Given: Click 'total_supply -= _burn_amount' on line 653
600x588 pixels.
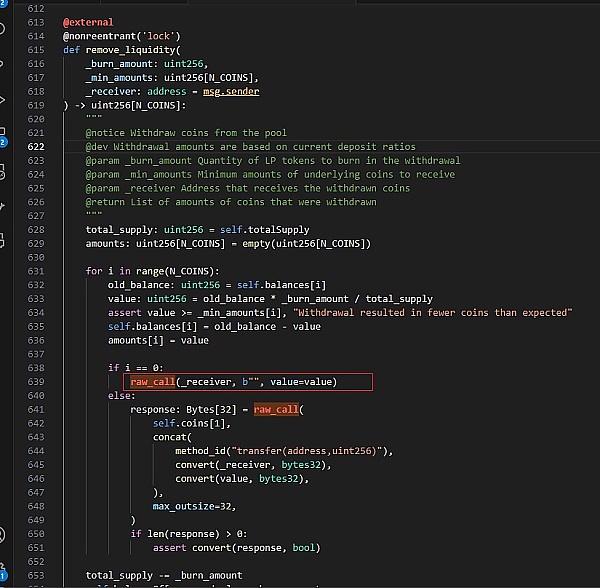Looking at the screenshot, I should pos(164,575).
